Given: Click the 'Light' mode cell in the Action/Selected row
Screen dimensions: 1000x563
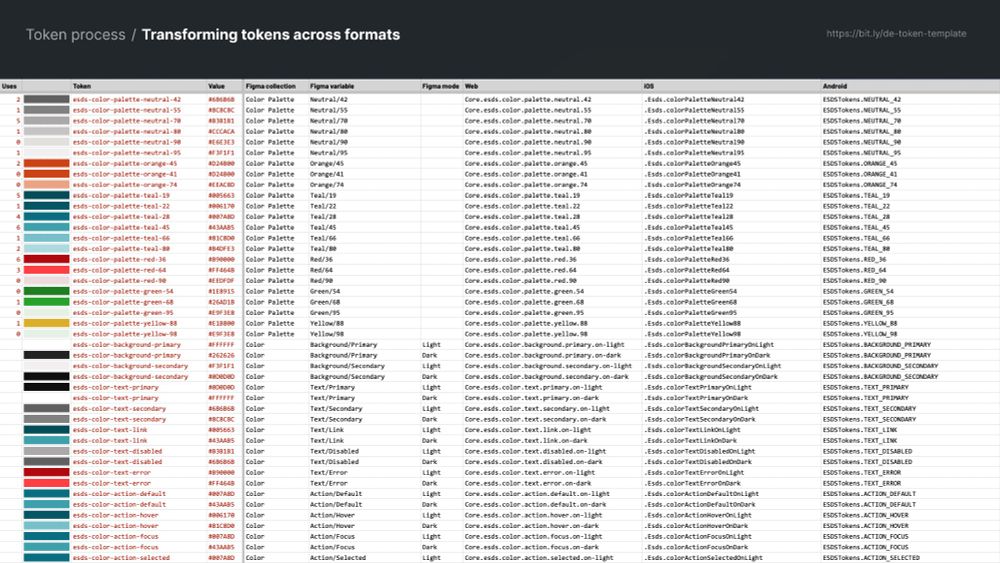Looking at the screenshot, I should pyautogui.click(x=431, y=558).
